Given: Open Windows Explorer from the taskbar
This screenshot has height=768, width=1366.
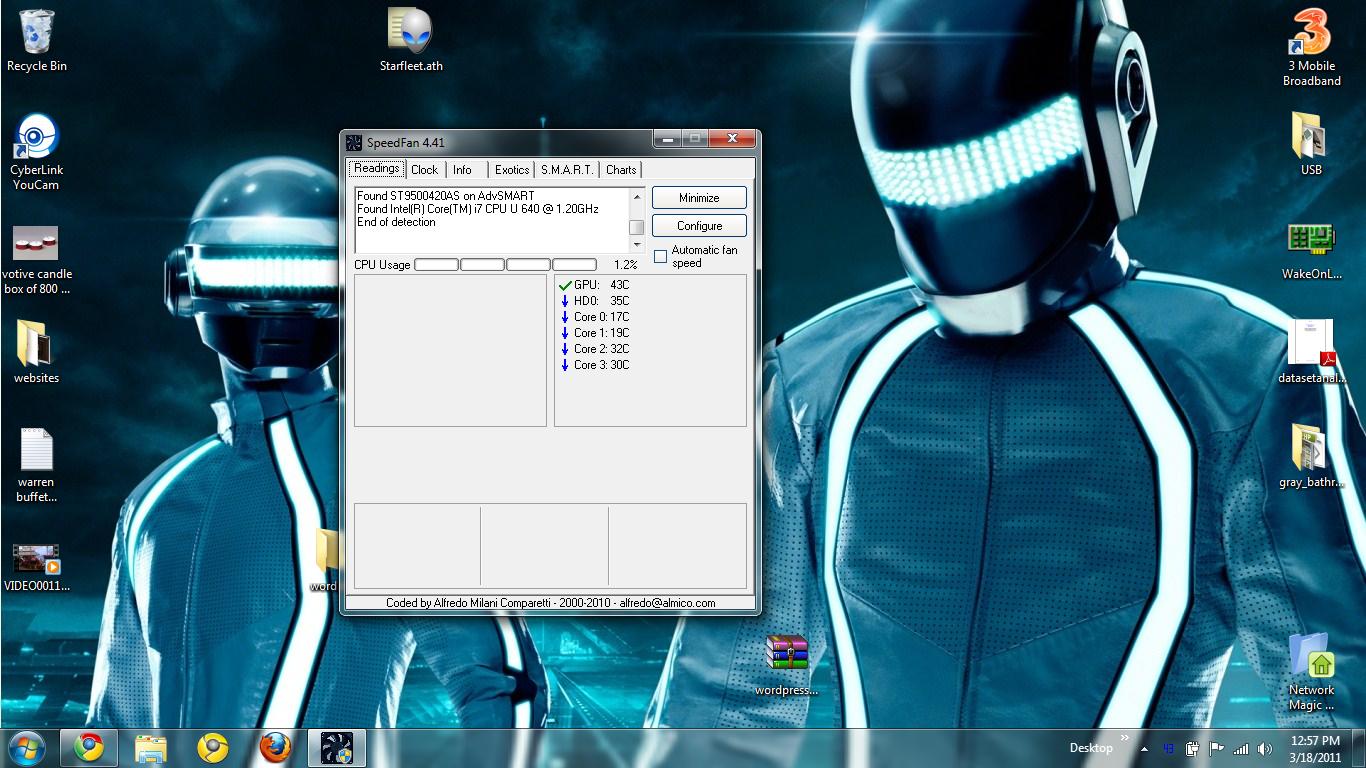Looking at the screenshot, I should point(151,748).
